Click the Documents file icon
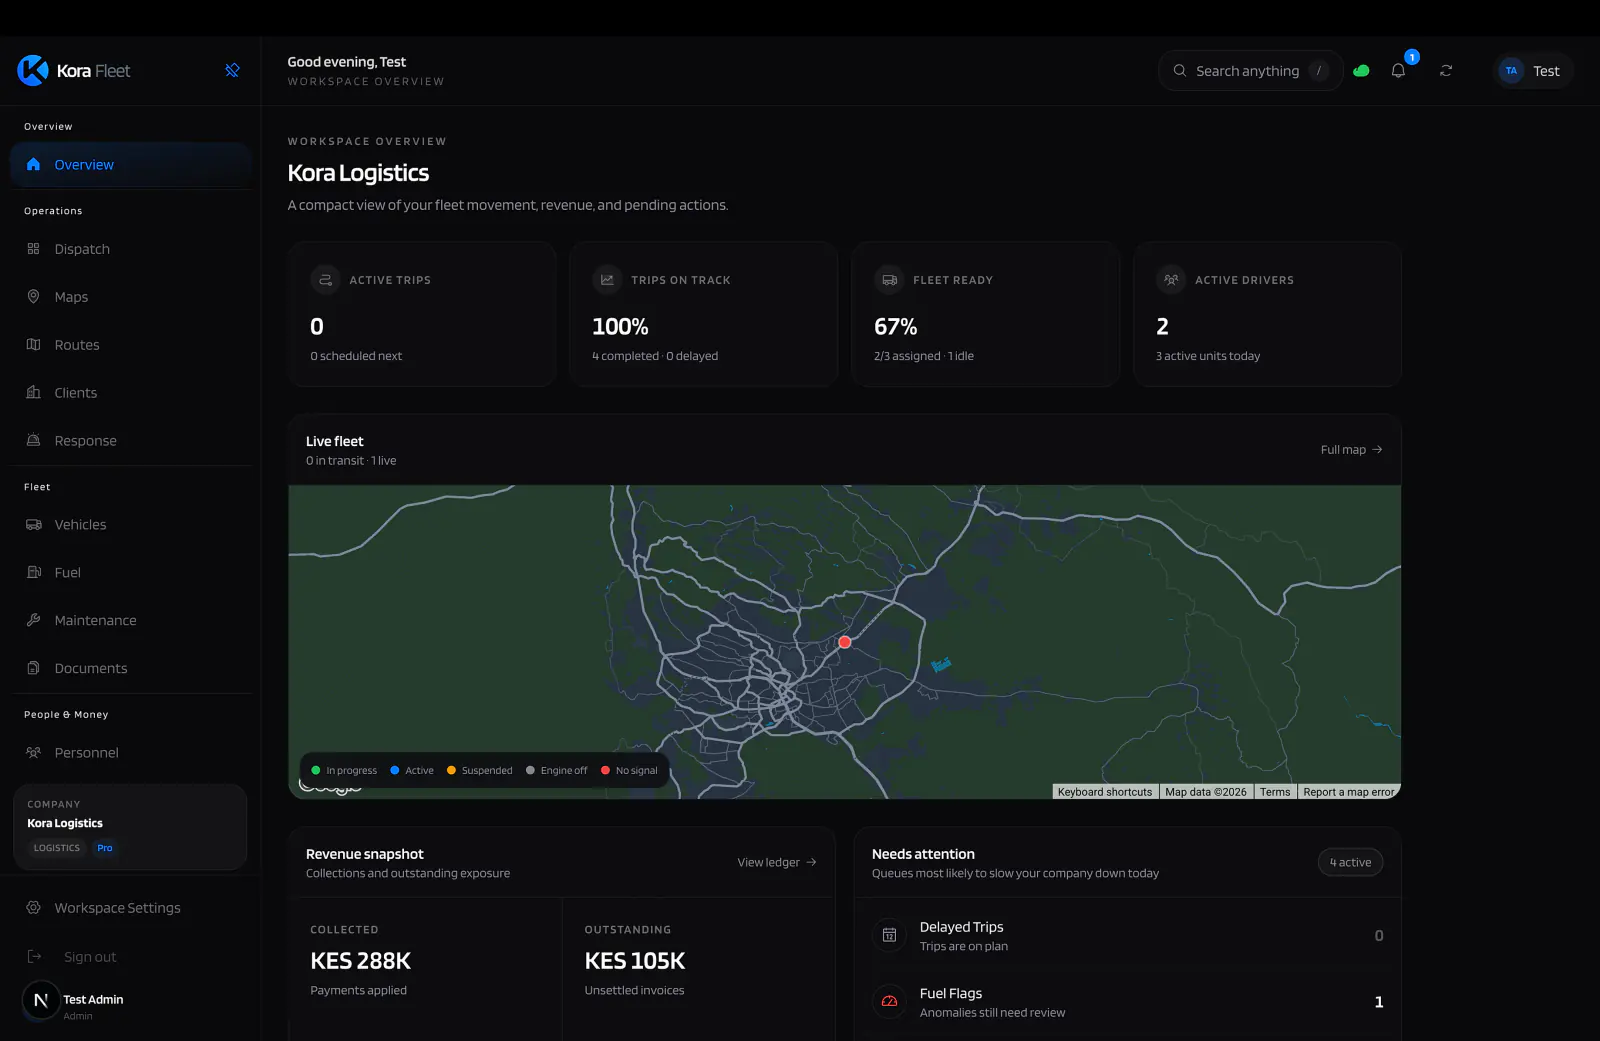 [33, 669]
